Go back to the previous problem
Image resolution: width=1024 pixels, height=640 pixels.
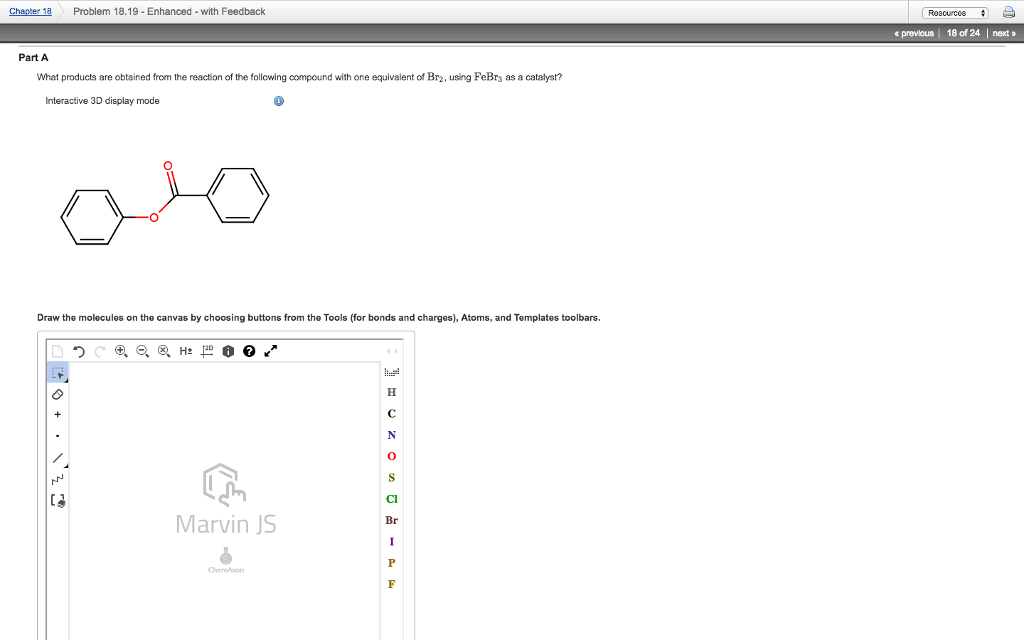click(x=912, y=31)
